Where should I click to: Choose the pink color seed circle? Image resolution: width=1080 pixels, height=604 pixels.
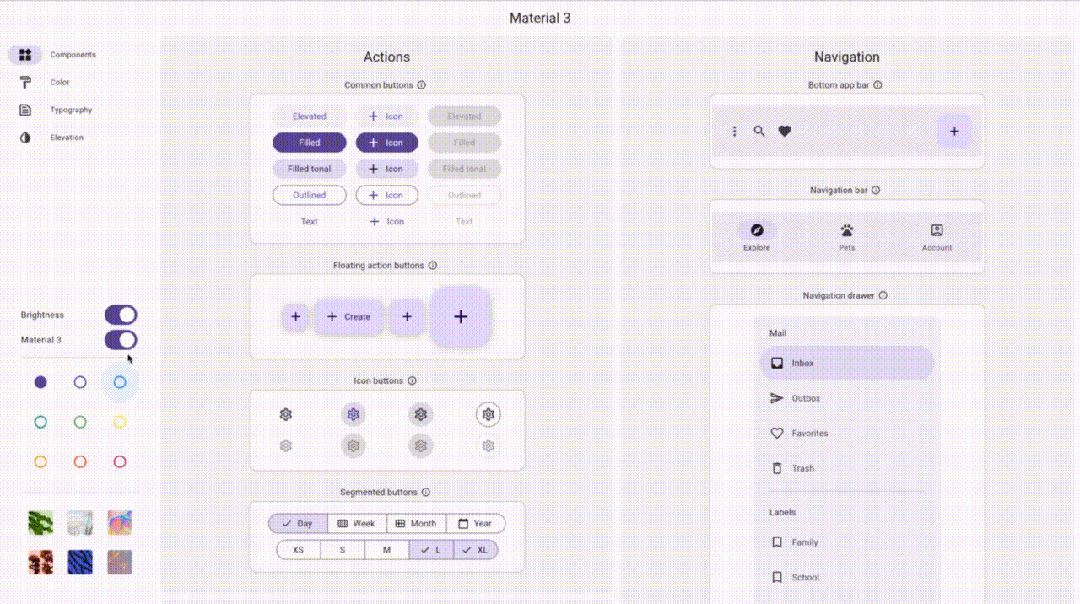tap(120, 461)
